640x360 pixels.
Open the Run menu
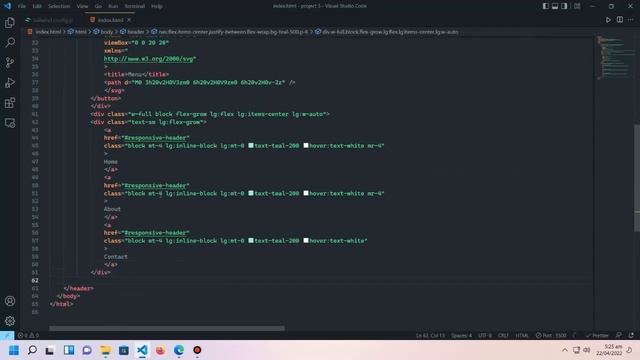[113, 6]
